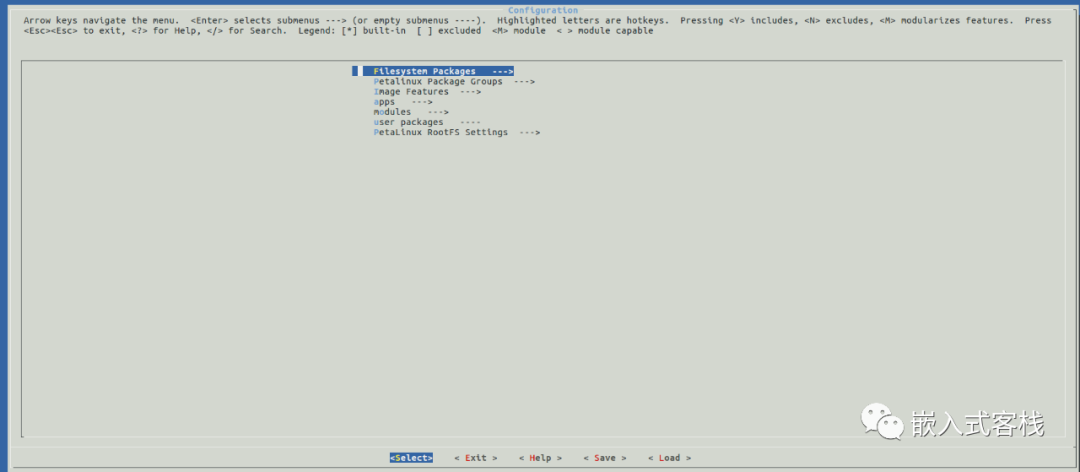Image resolution: width=1080 pixels, height=472 pixels.
Task: Click the Select button
Action: point(411,458)
